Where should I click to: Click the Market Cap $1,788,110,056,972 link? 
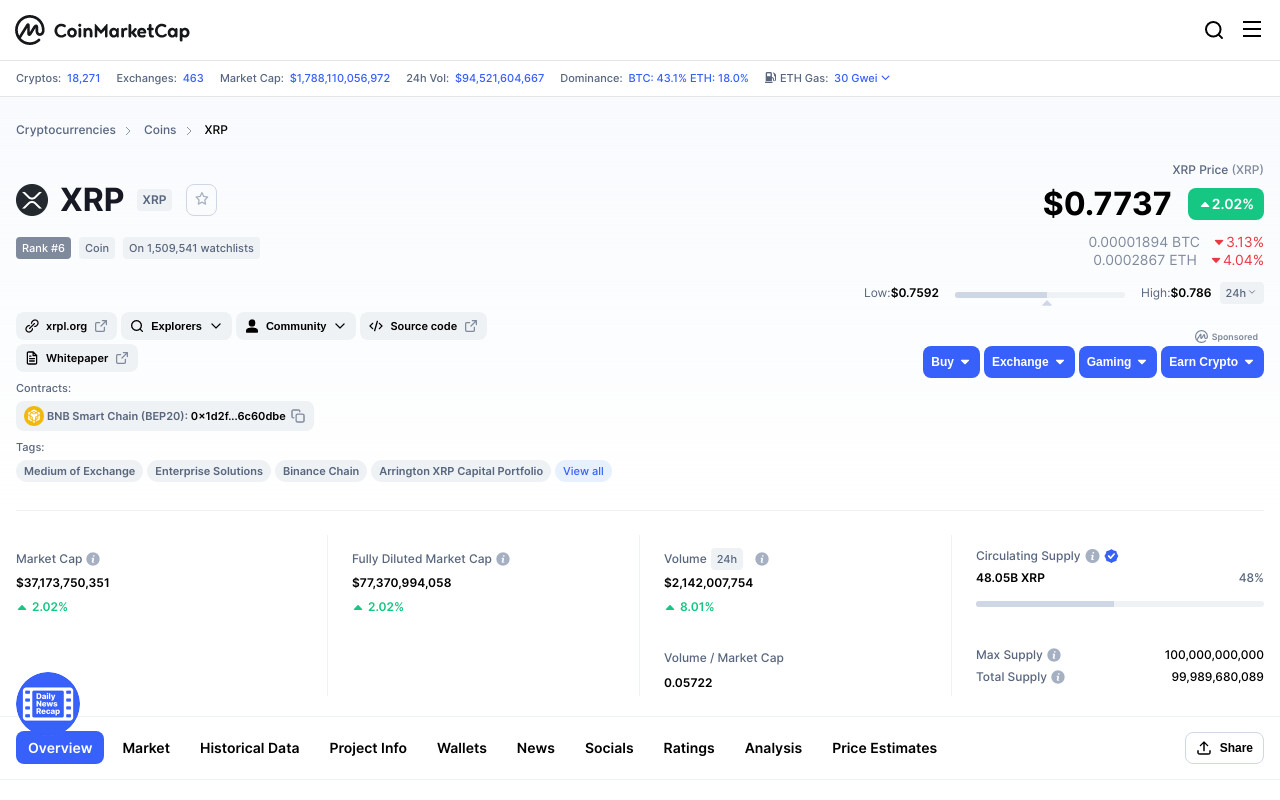340,78
